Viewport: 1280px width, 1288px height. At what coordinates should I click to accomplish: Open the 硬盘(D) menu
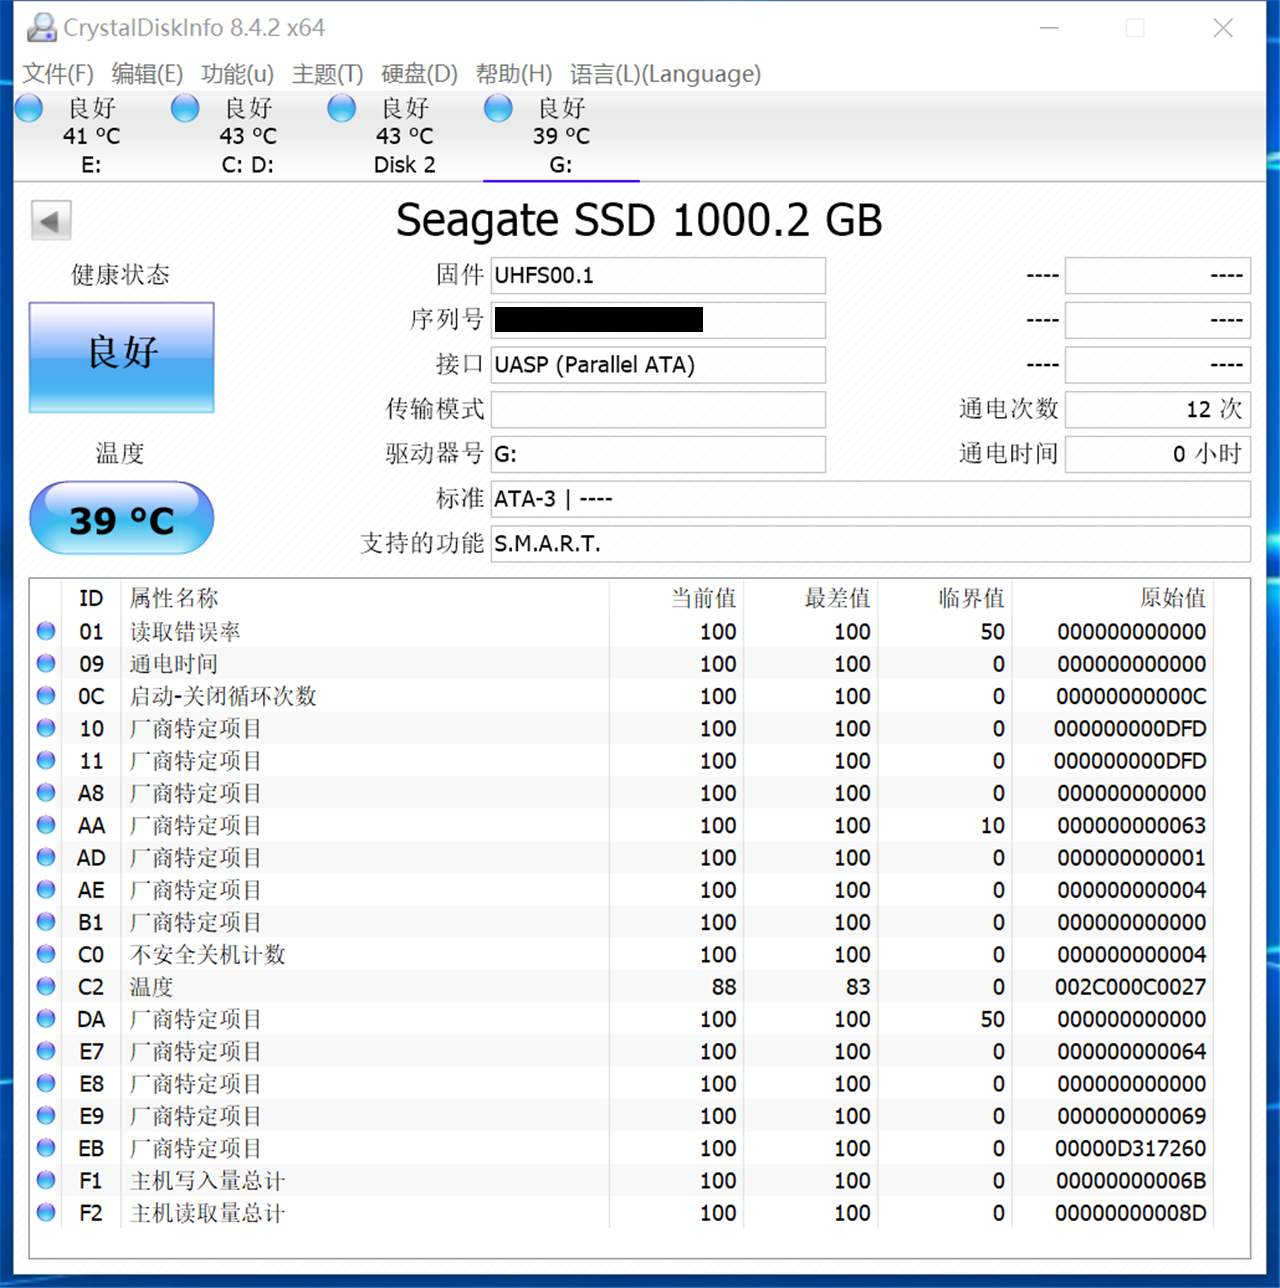pos(419,74)
